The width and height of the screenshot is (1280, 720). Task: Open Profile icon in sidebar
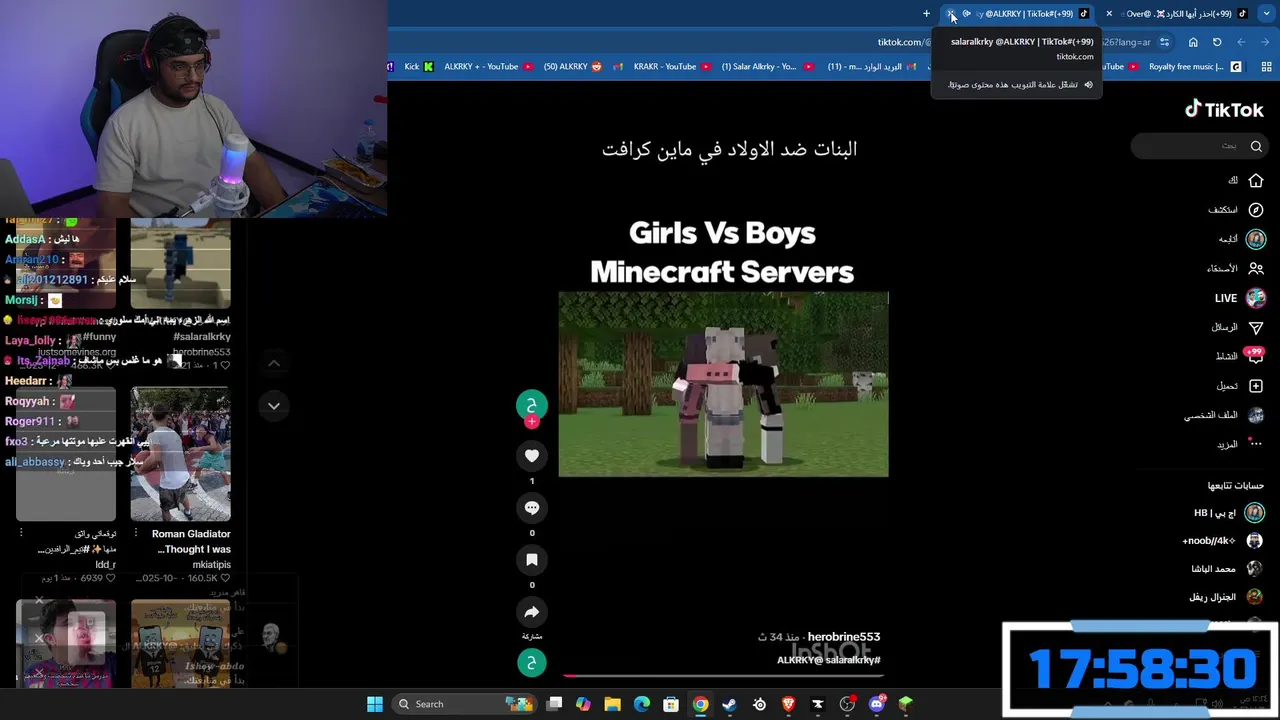(x=1256, y=415)
